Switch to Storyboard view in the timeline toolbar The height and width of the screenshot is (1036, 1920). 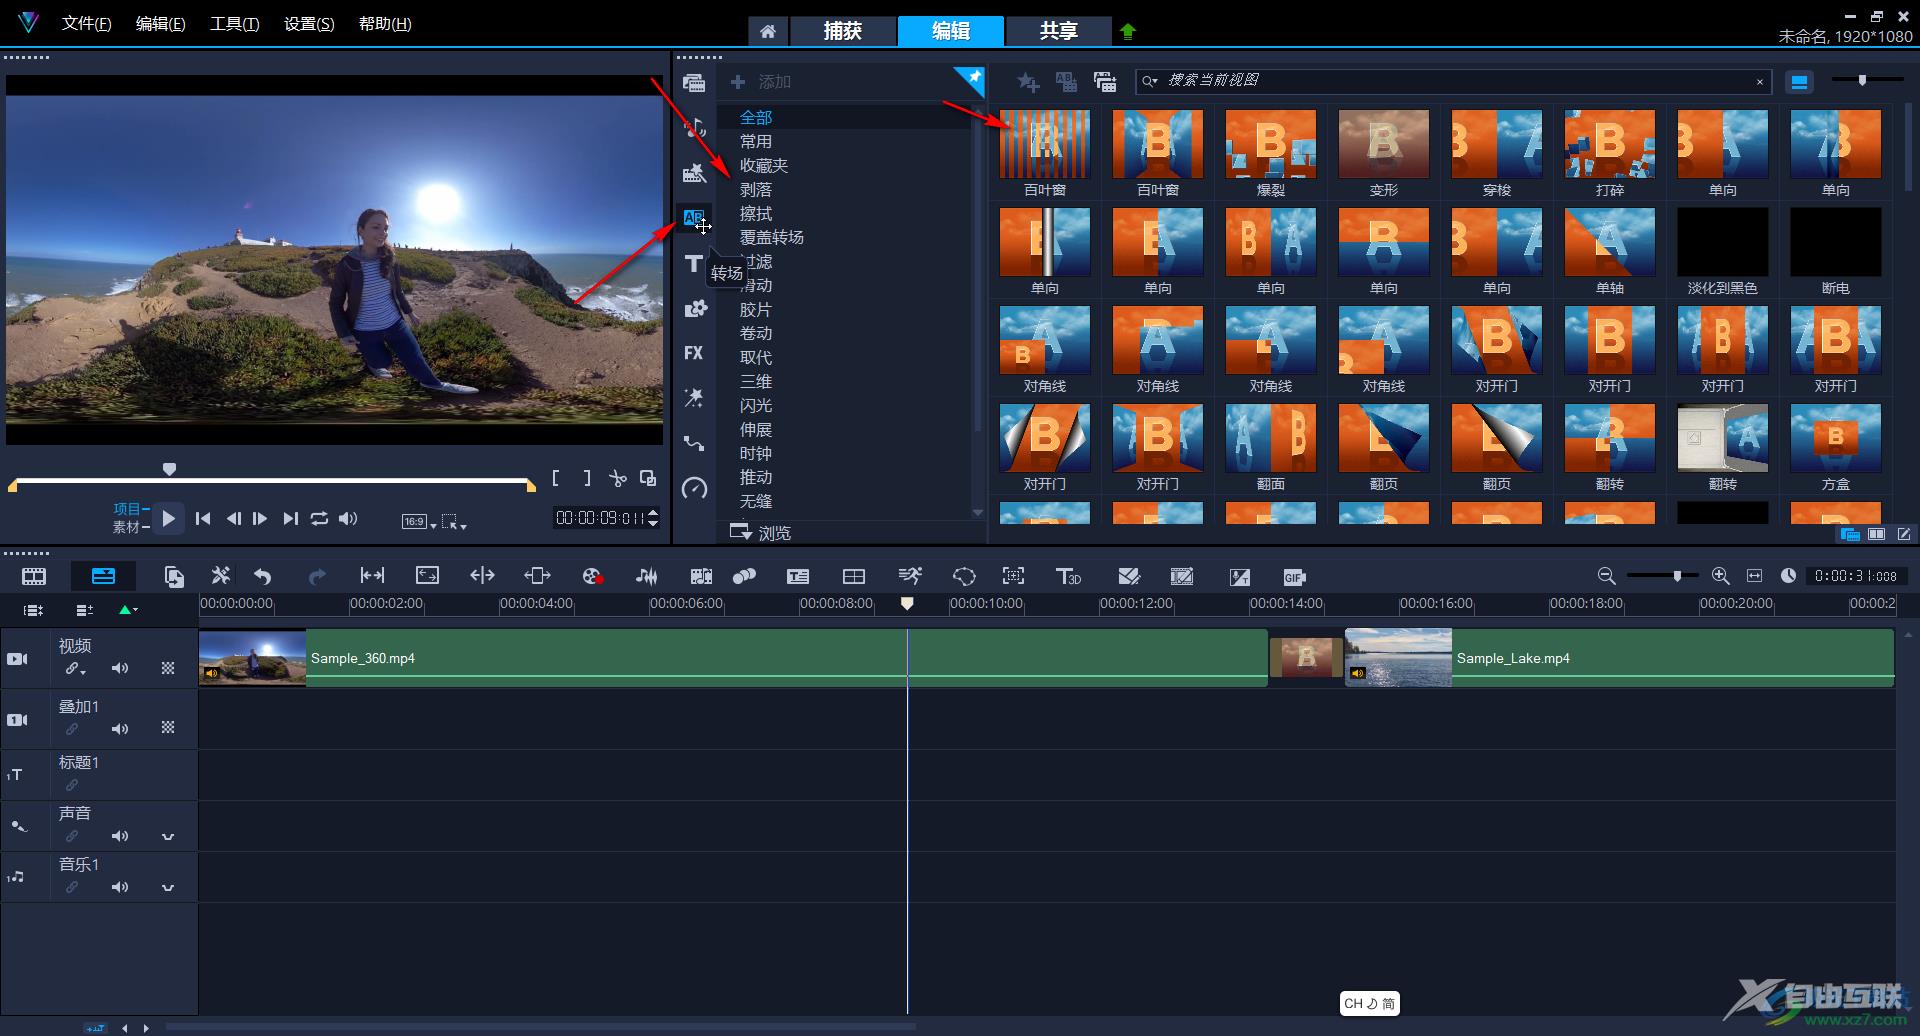[x=34, y=576]
